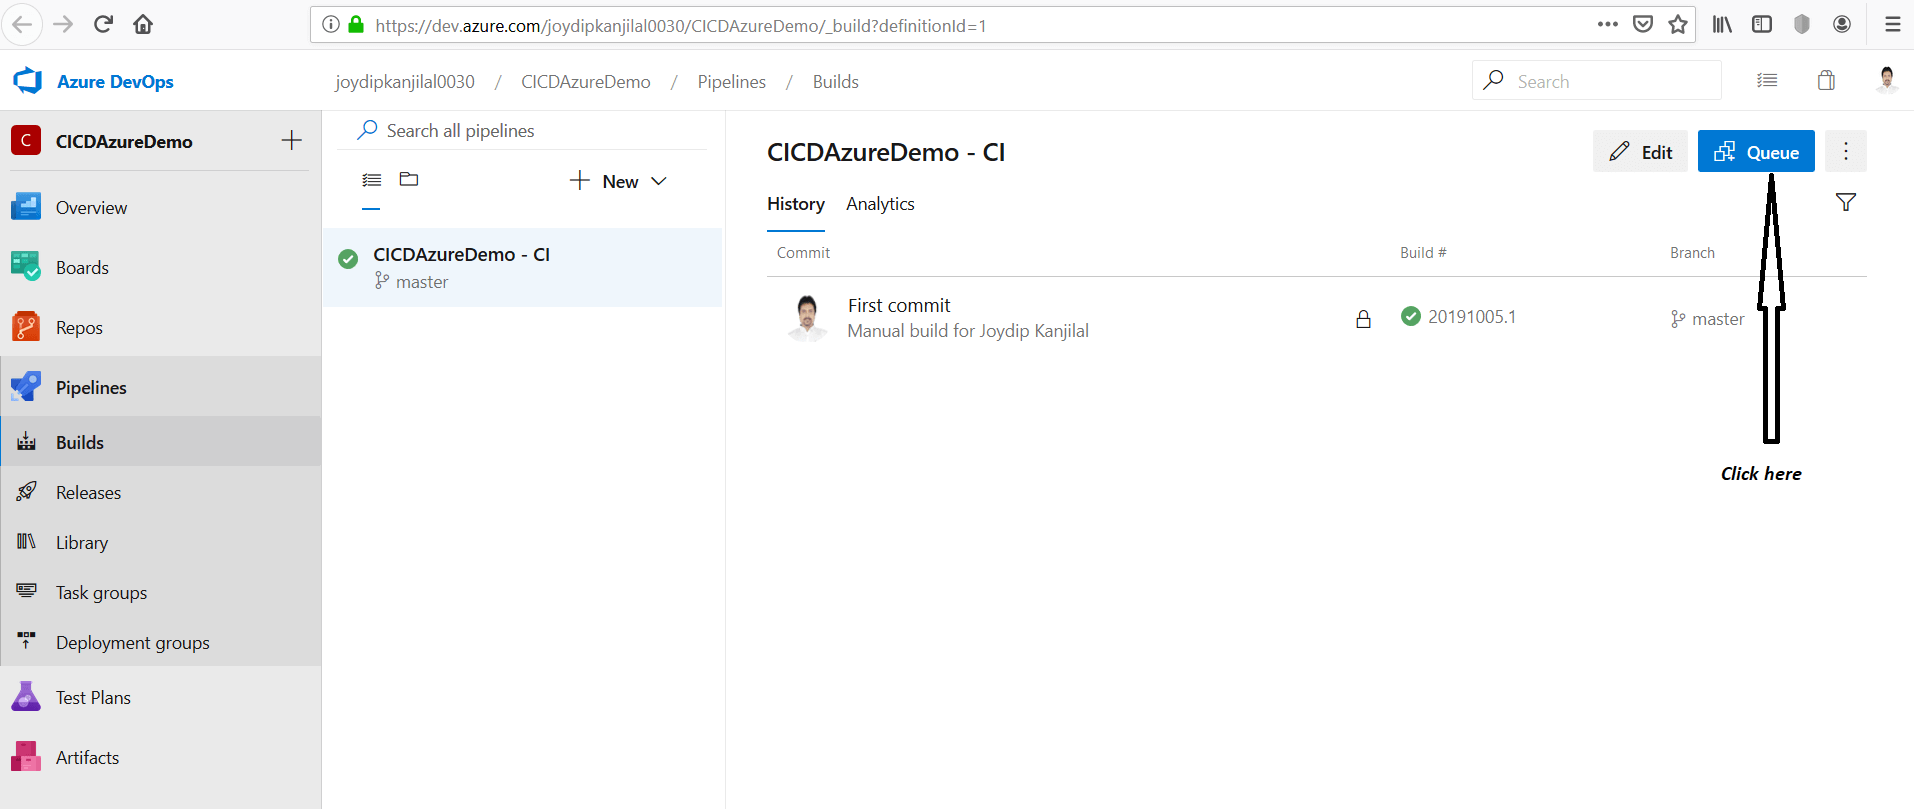Screen dimensions: 1914x809
Task: Toggle the browser sidebar icon
Action: tap(1762, 24)
